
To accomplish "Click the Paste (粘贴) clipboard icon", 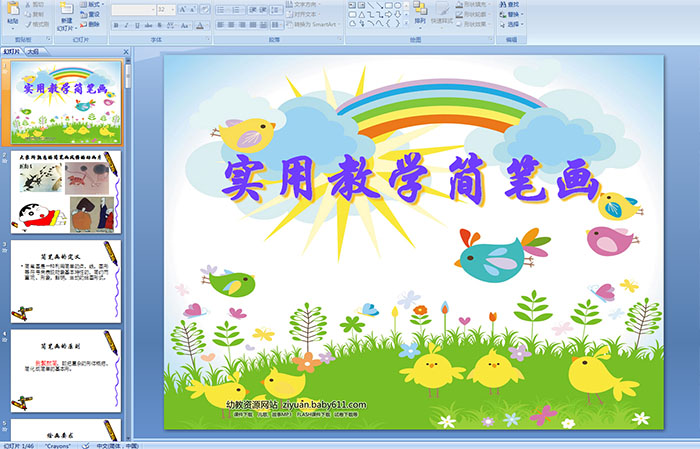I will tap(13, 10).
